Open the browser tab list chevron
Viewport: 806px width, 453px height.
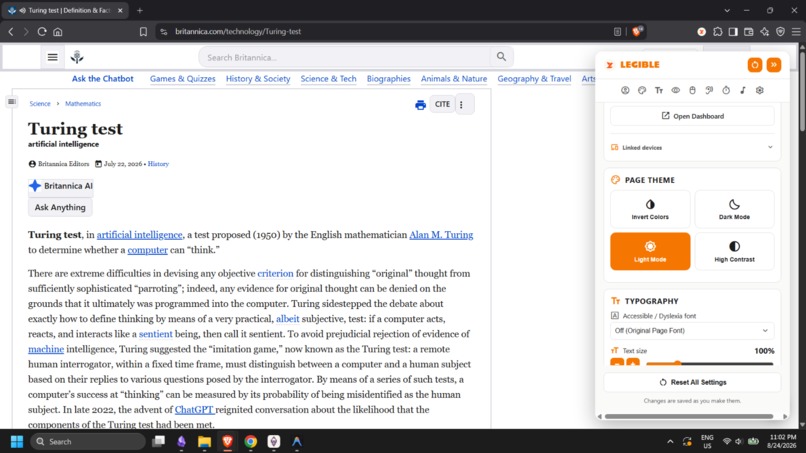(727, 10)
